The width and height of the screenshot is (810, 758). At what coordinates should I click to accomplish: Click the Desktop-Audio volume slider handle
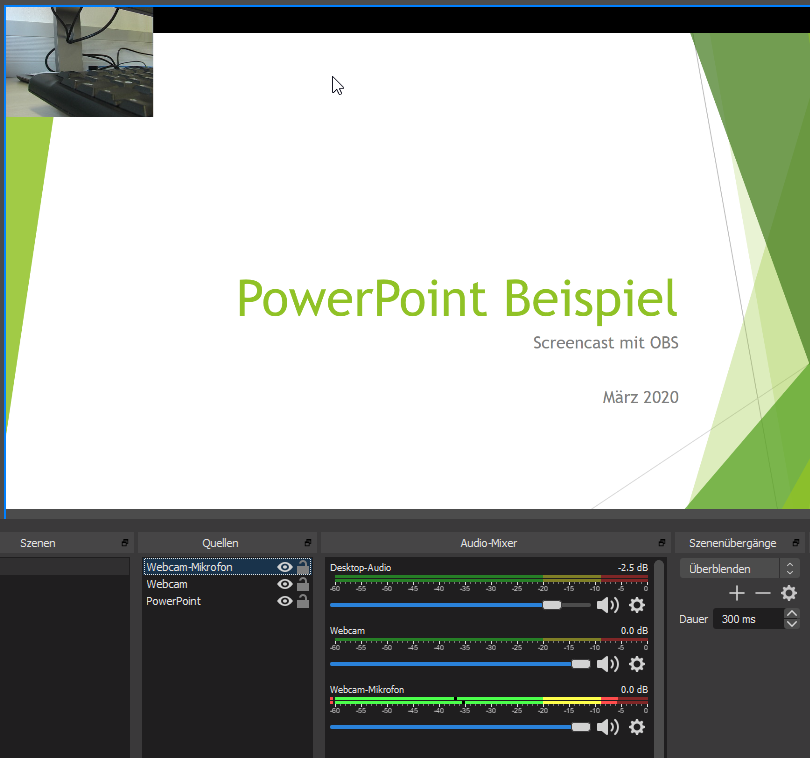coord(551,605)
